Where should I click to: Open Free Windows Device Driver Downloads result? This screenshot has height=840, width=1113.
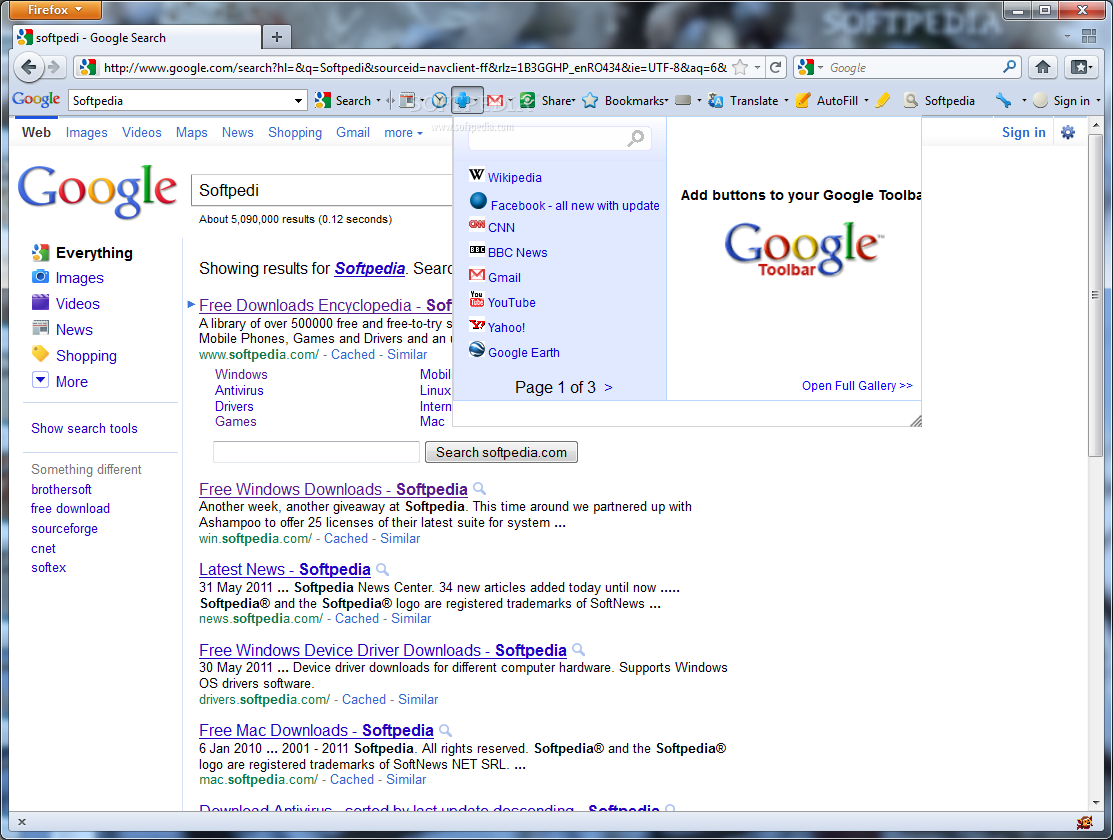tap(383, 650)
